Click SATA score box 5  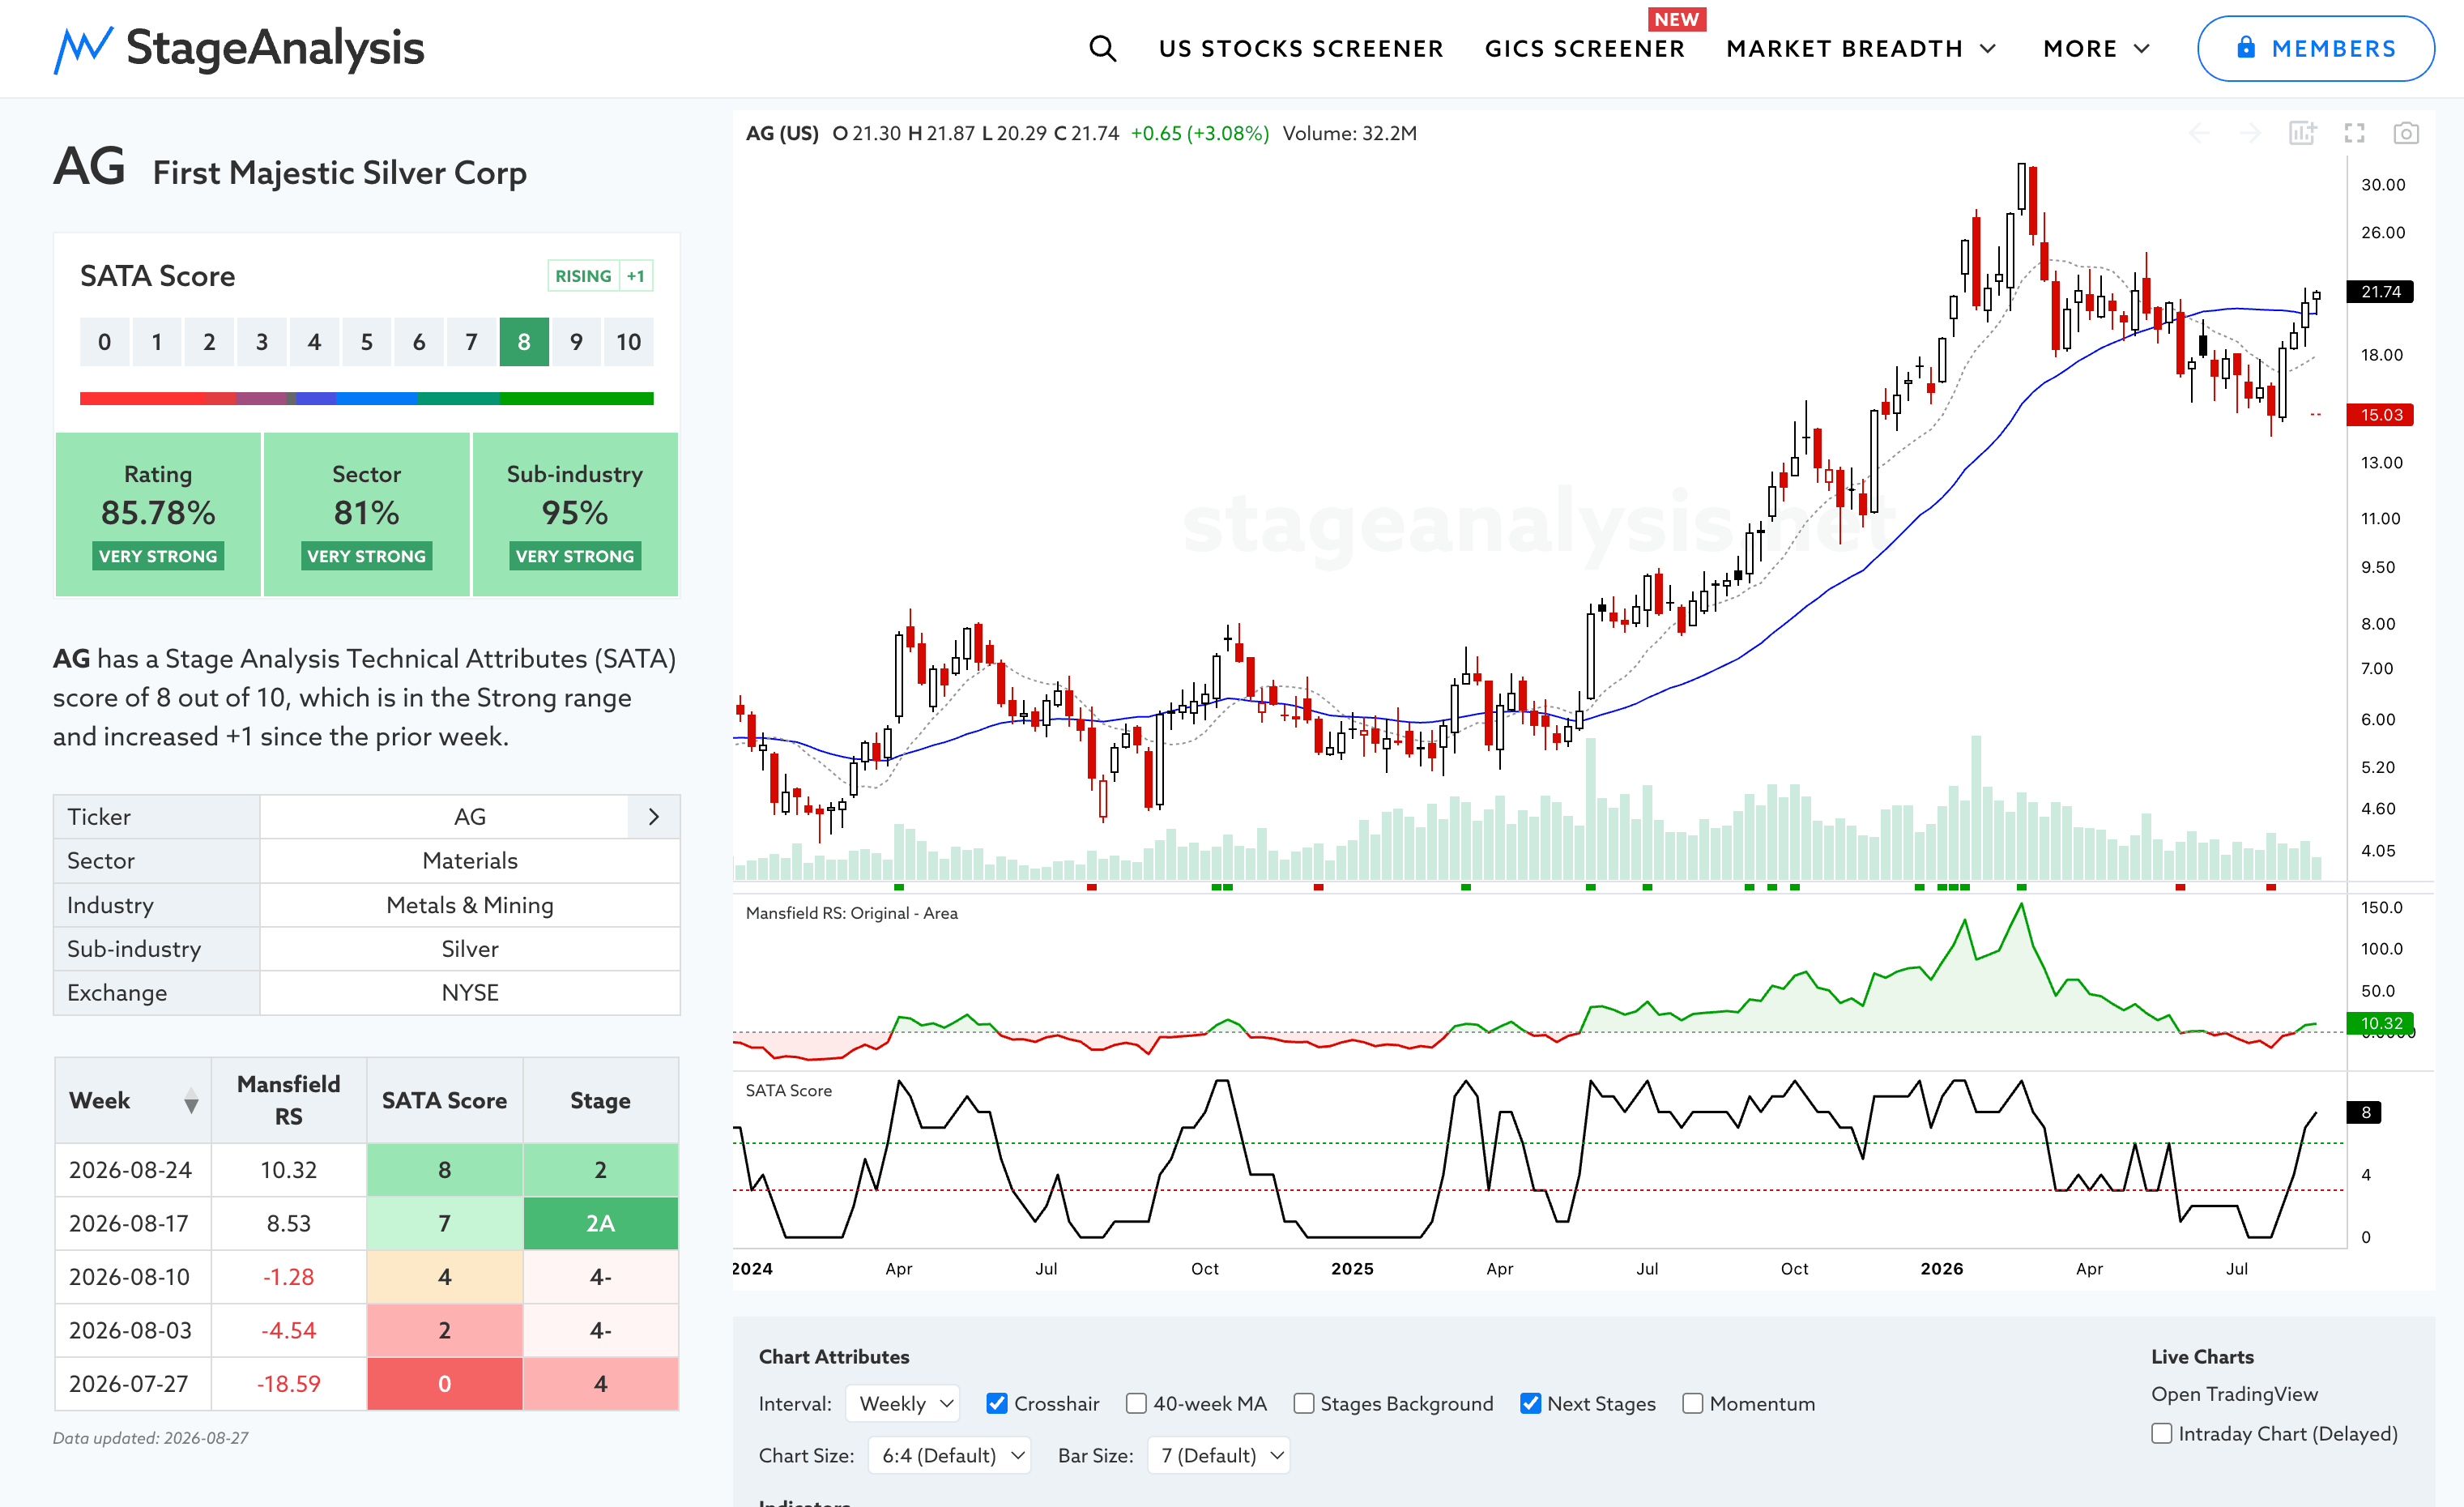point(367,342)
